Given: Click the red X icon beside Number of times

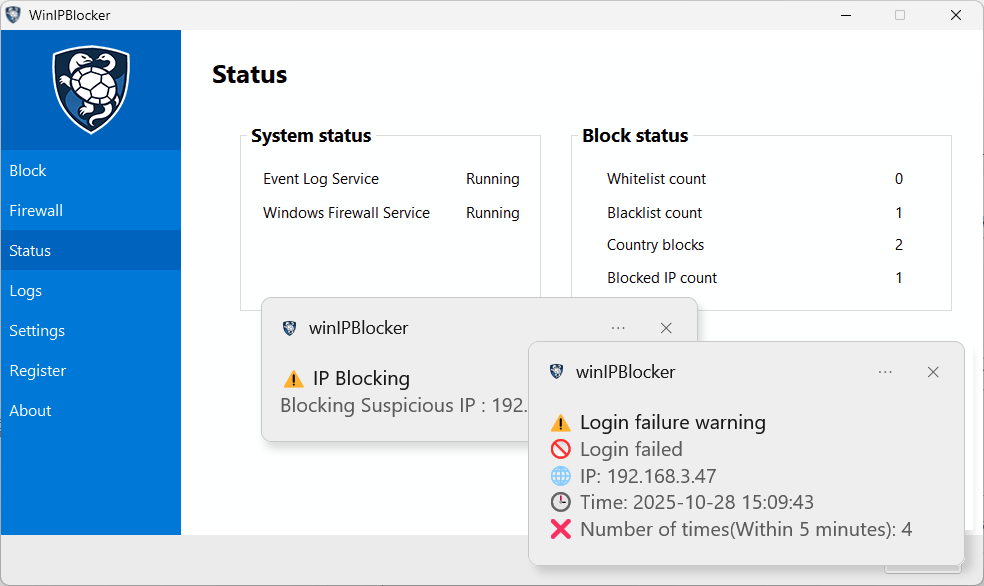Looking at the screenshot, I should pos(560,529).
